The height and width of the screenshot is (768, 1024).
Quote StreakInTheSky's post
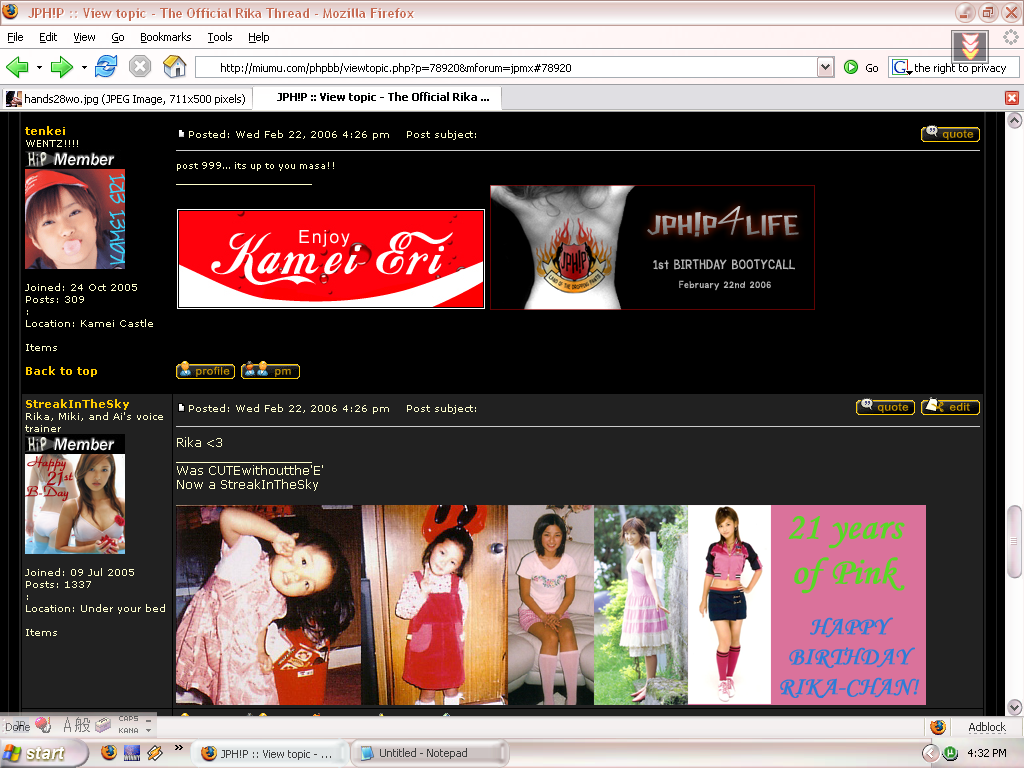pos(885,407)
